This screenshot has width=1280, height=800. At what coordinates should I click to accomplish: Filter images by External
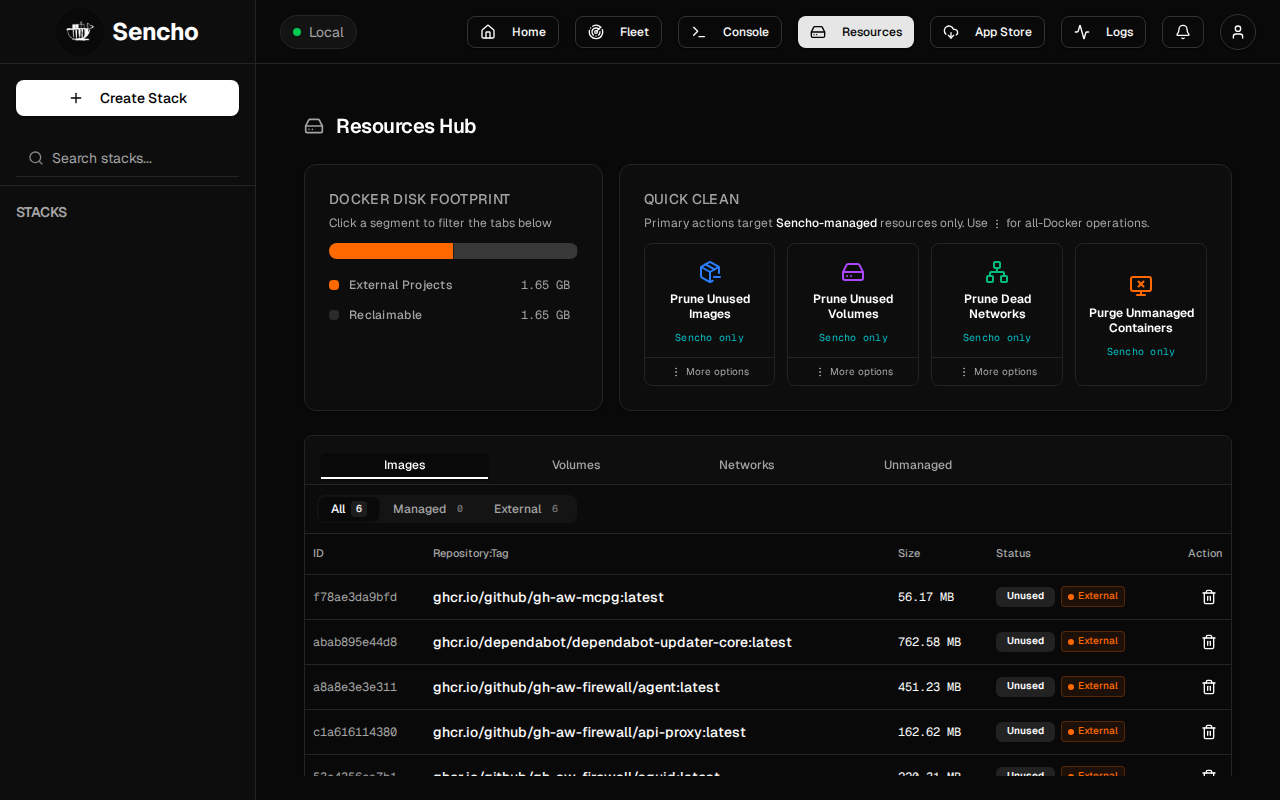tap(526, 509)
